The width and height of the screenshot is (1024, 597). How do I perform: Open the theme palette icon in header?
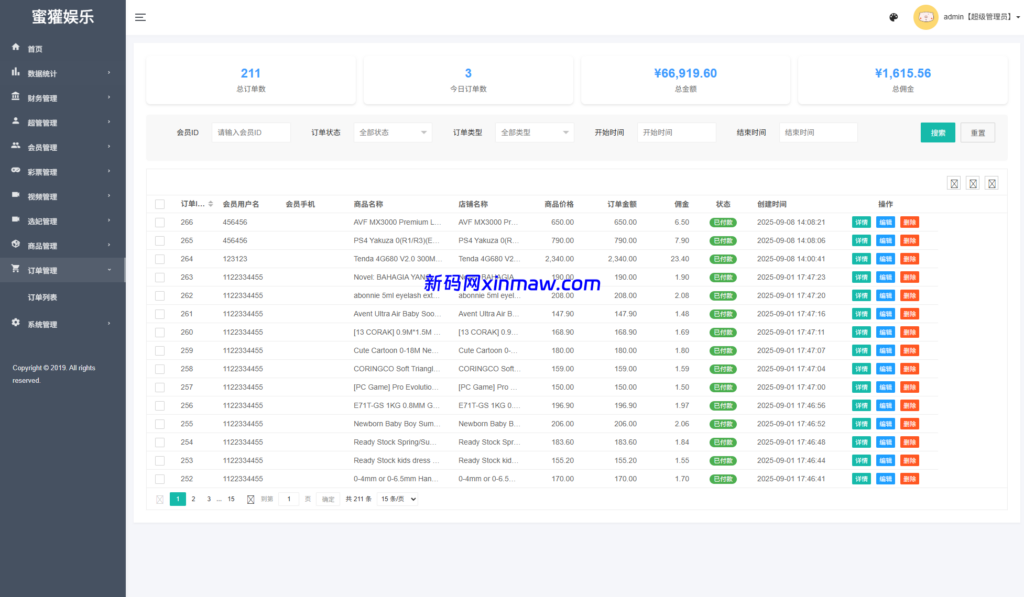click(893, 17)
